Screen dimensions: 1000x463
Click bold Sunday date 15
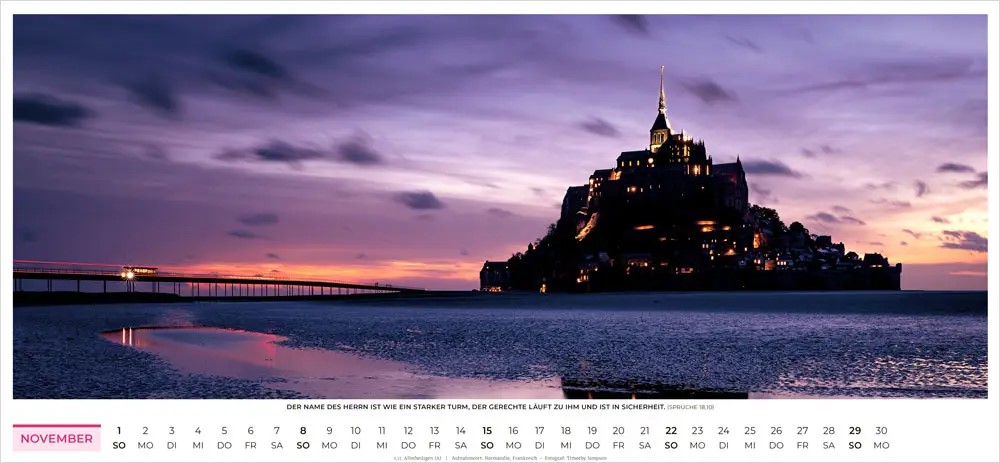(487, 430)
